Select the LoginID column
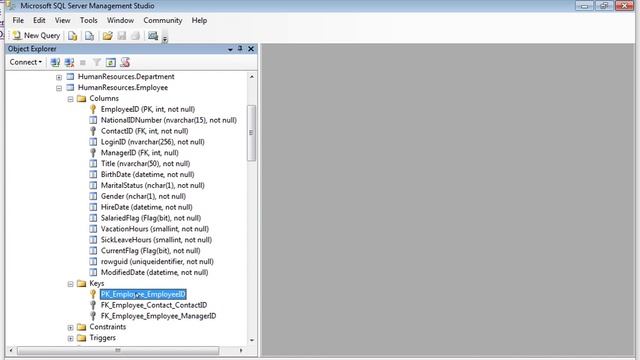The image size is (640, 360). click(153, 142)
